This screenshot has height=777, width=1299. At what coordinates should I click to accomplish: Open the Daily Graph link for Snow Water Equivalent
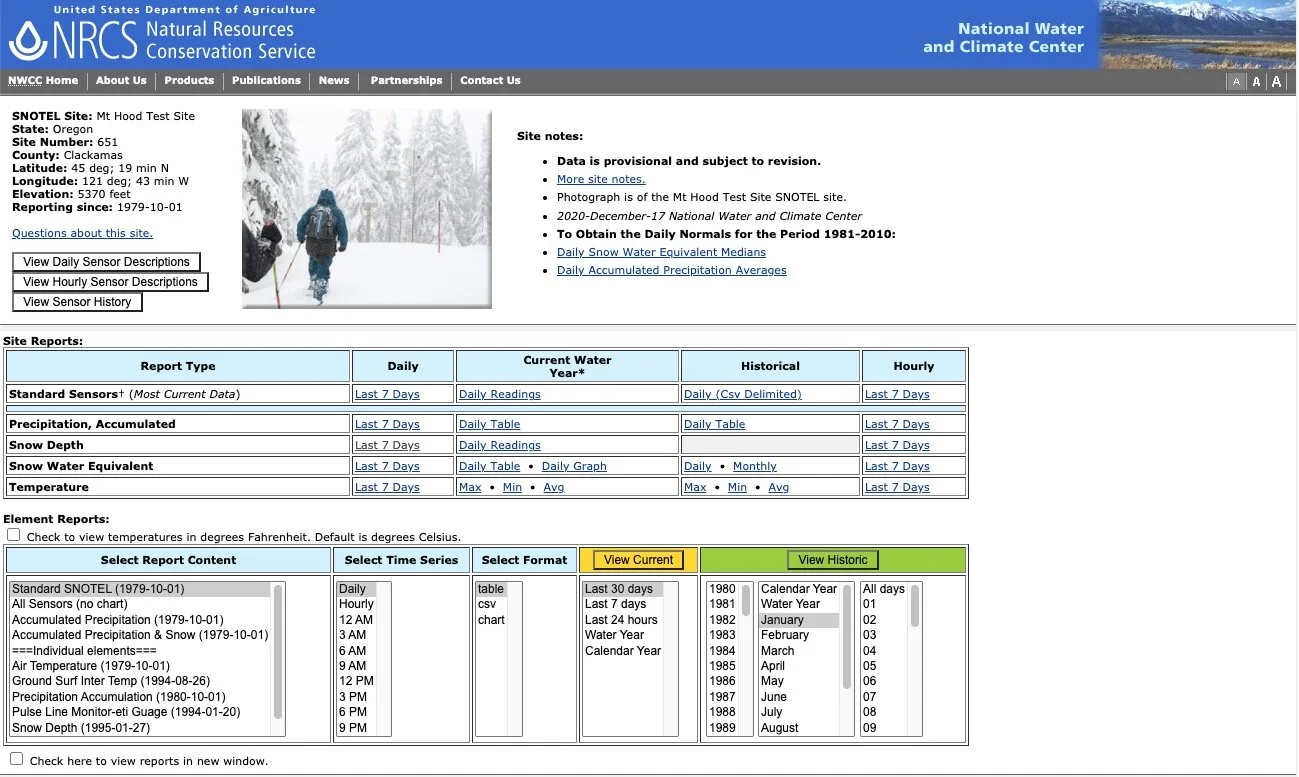574,466
